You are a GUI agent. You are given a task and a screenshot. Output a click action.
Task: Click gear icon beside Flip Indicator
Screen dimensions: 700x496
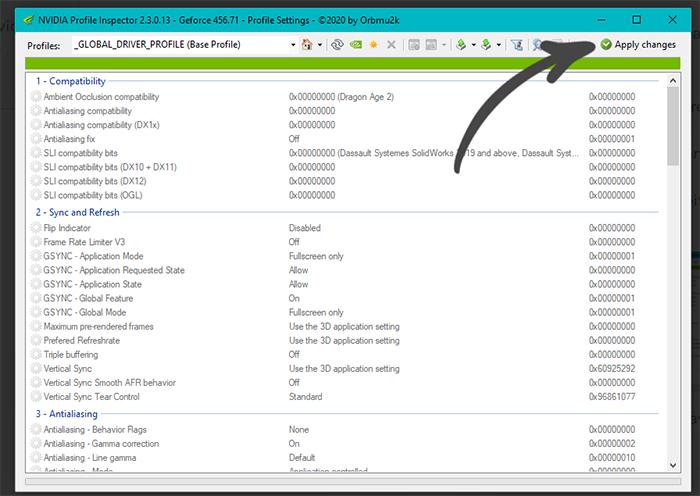point(36,228)
